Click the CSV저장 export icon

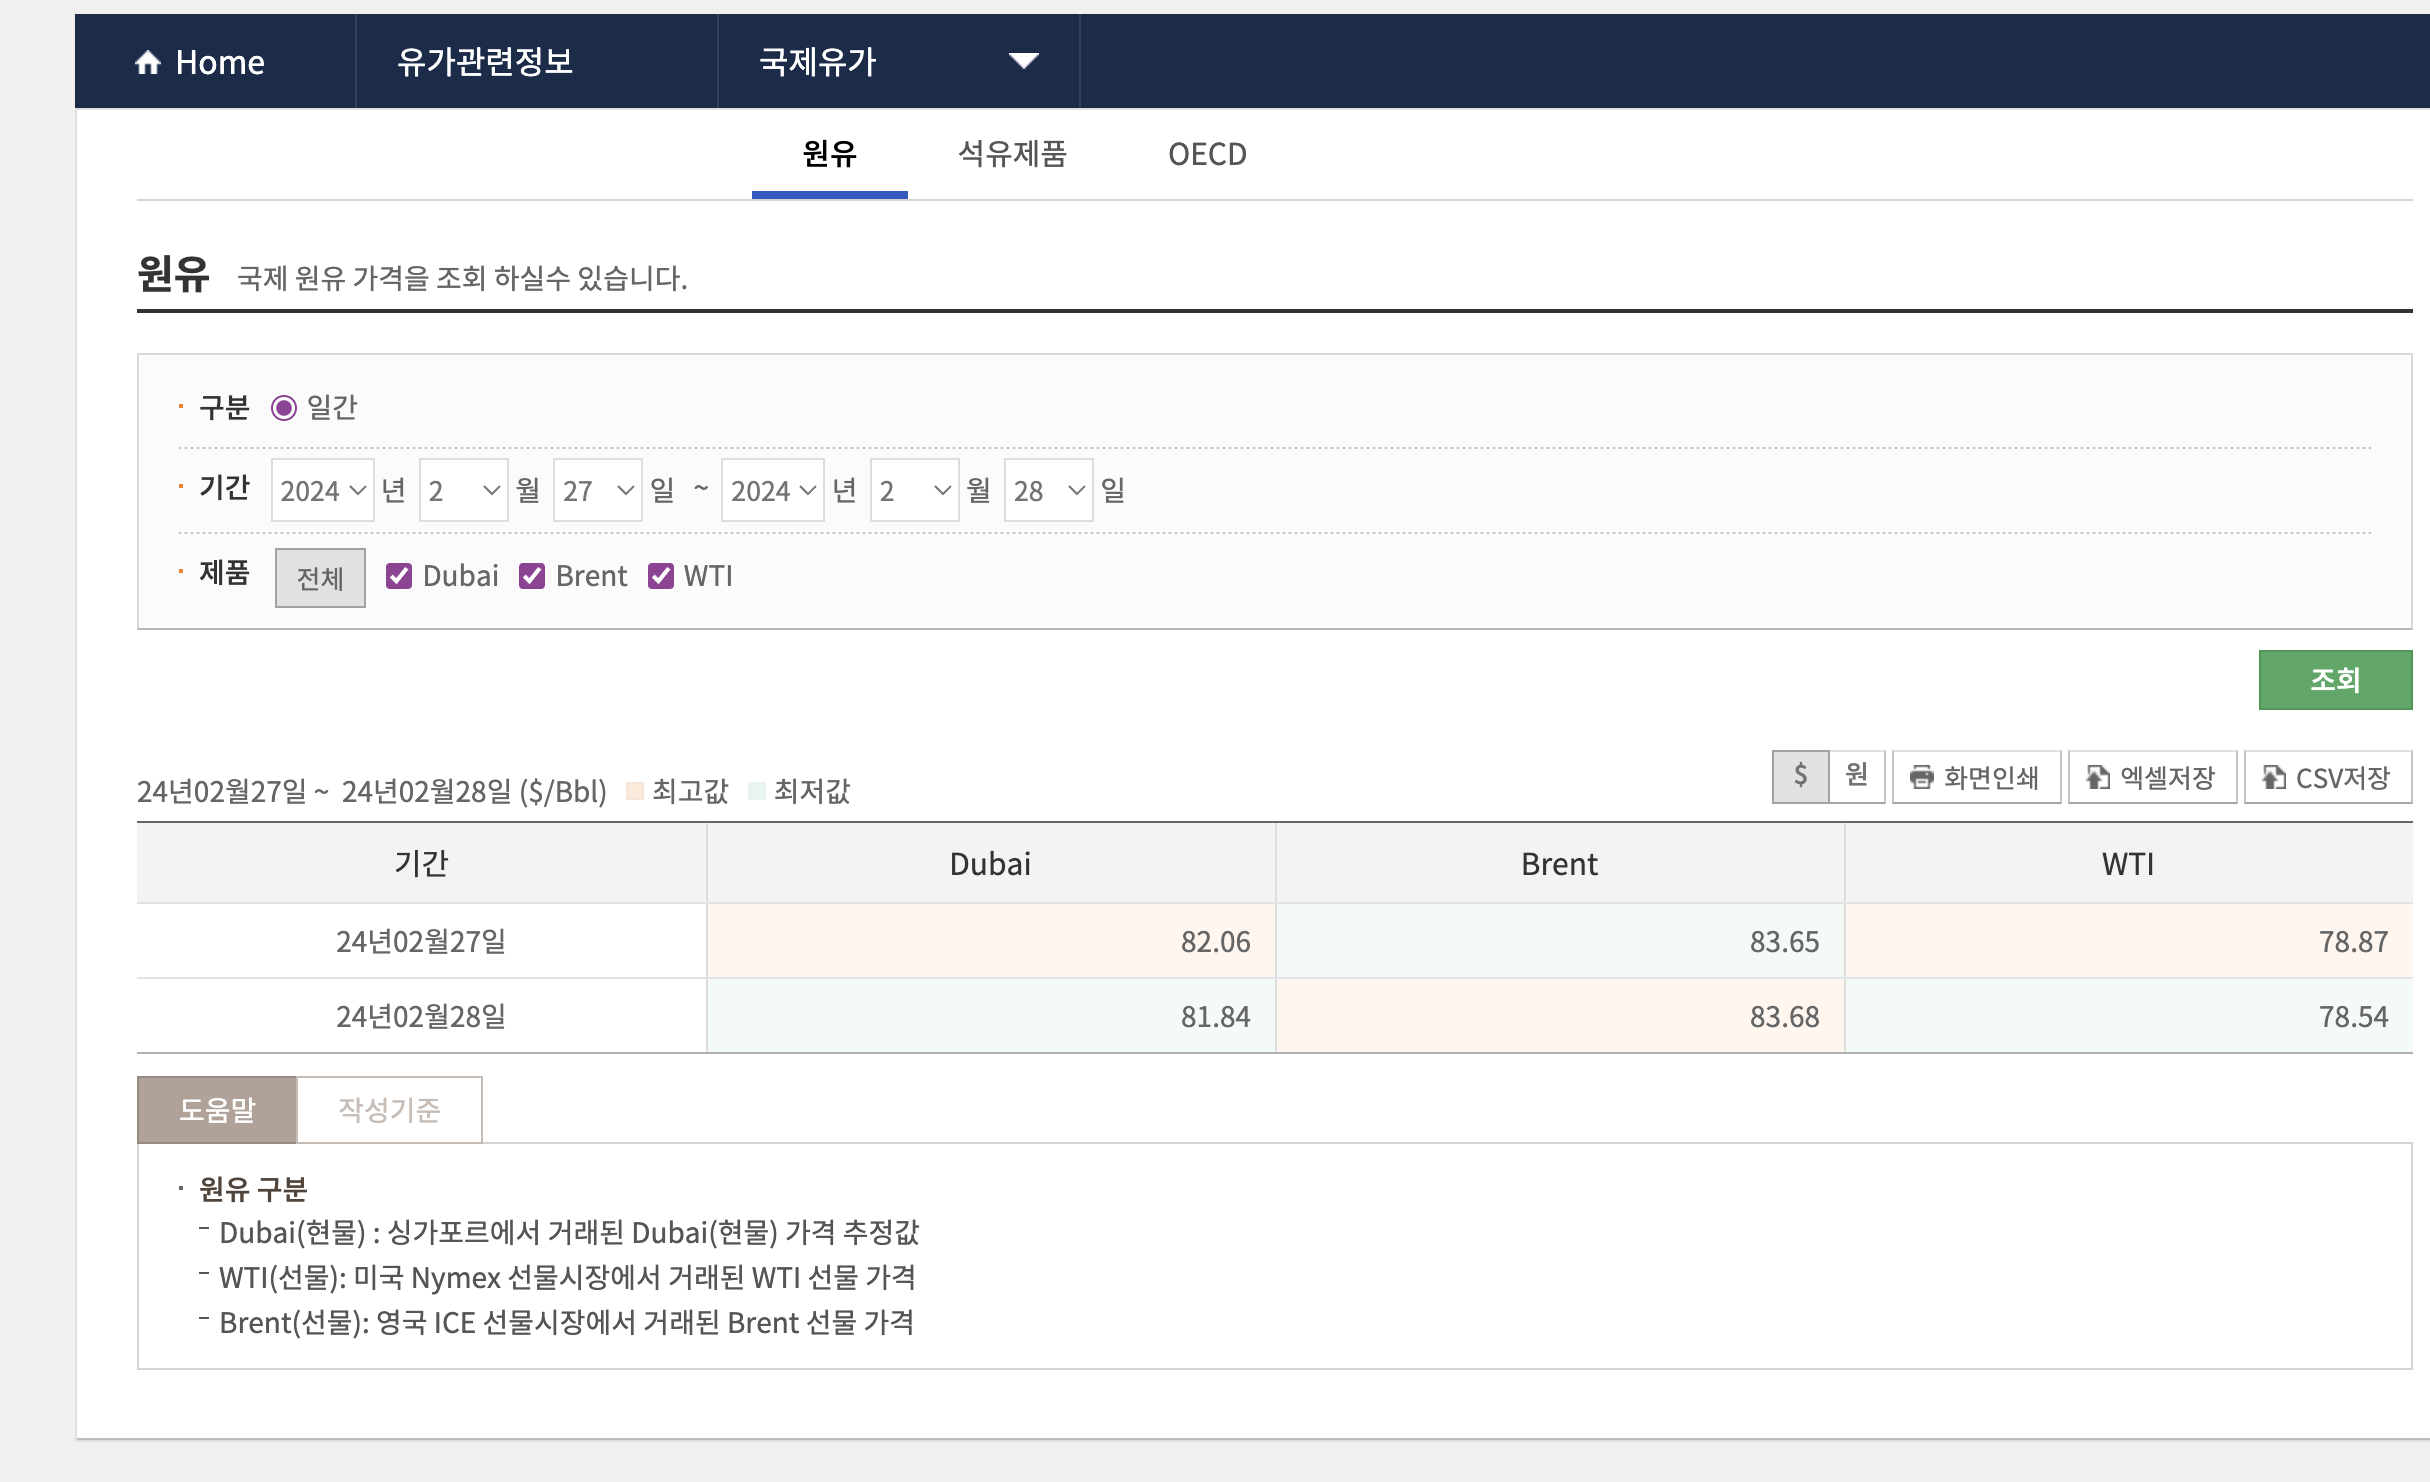[2273, 777]
